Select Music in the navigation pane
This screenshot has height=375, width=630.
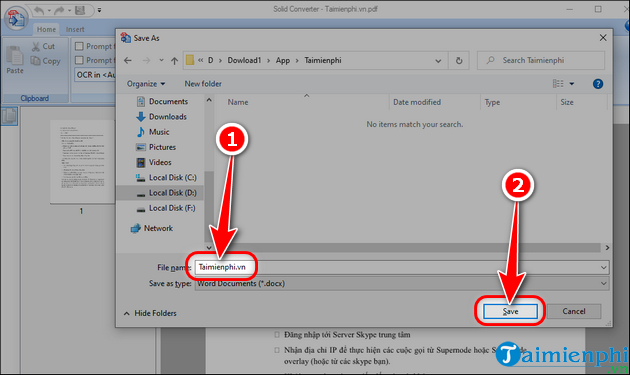tap(153, 132)
